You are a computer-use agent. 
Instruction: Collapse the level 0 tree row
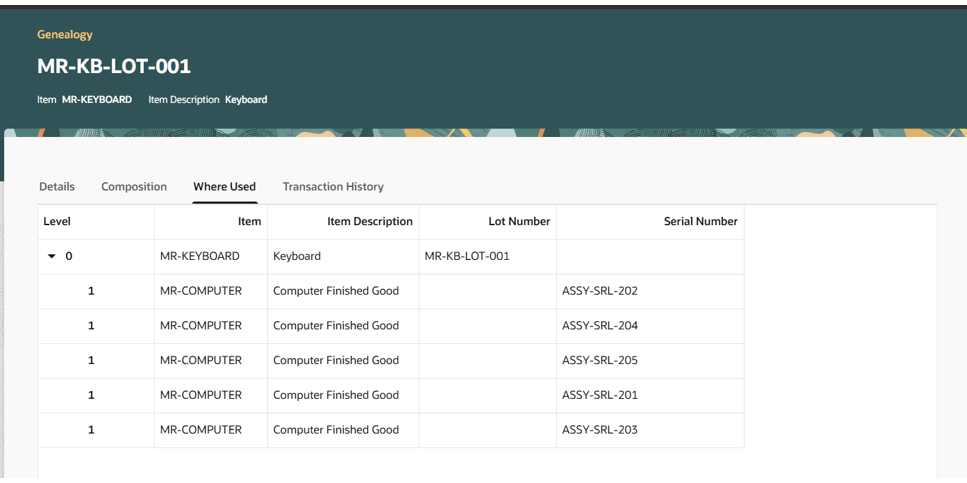click(x=52, y=257)
